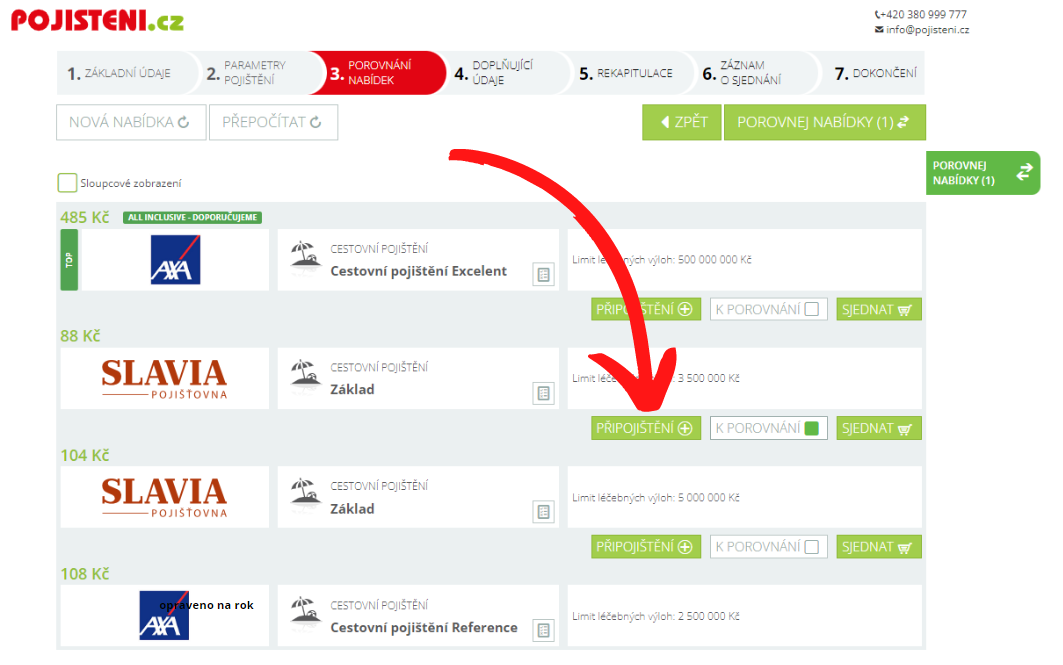This screenshot has height=665, width=1063.
Task: Click the beach umbrella icon in 88 Kč offer
Action: click(x=305, y=374)
